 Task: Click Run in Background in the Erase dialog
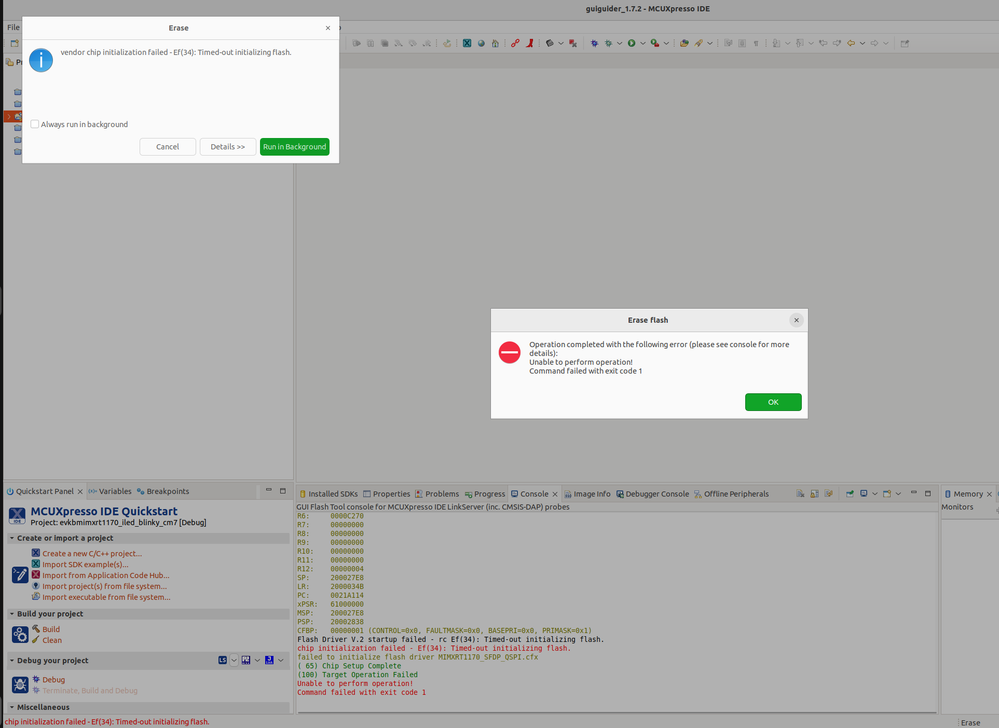(x=294, y=146)
